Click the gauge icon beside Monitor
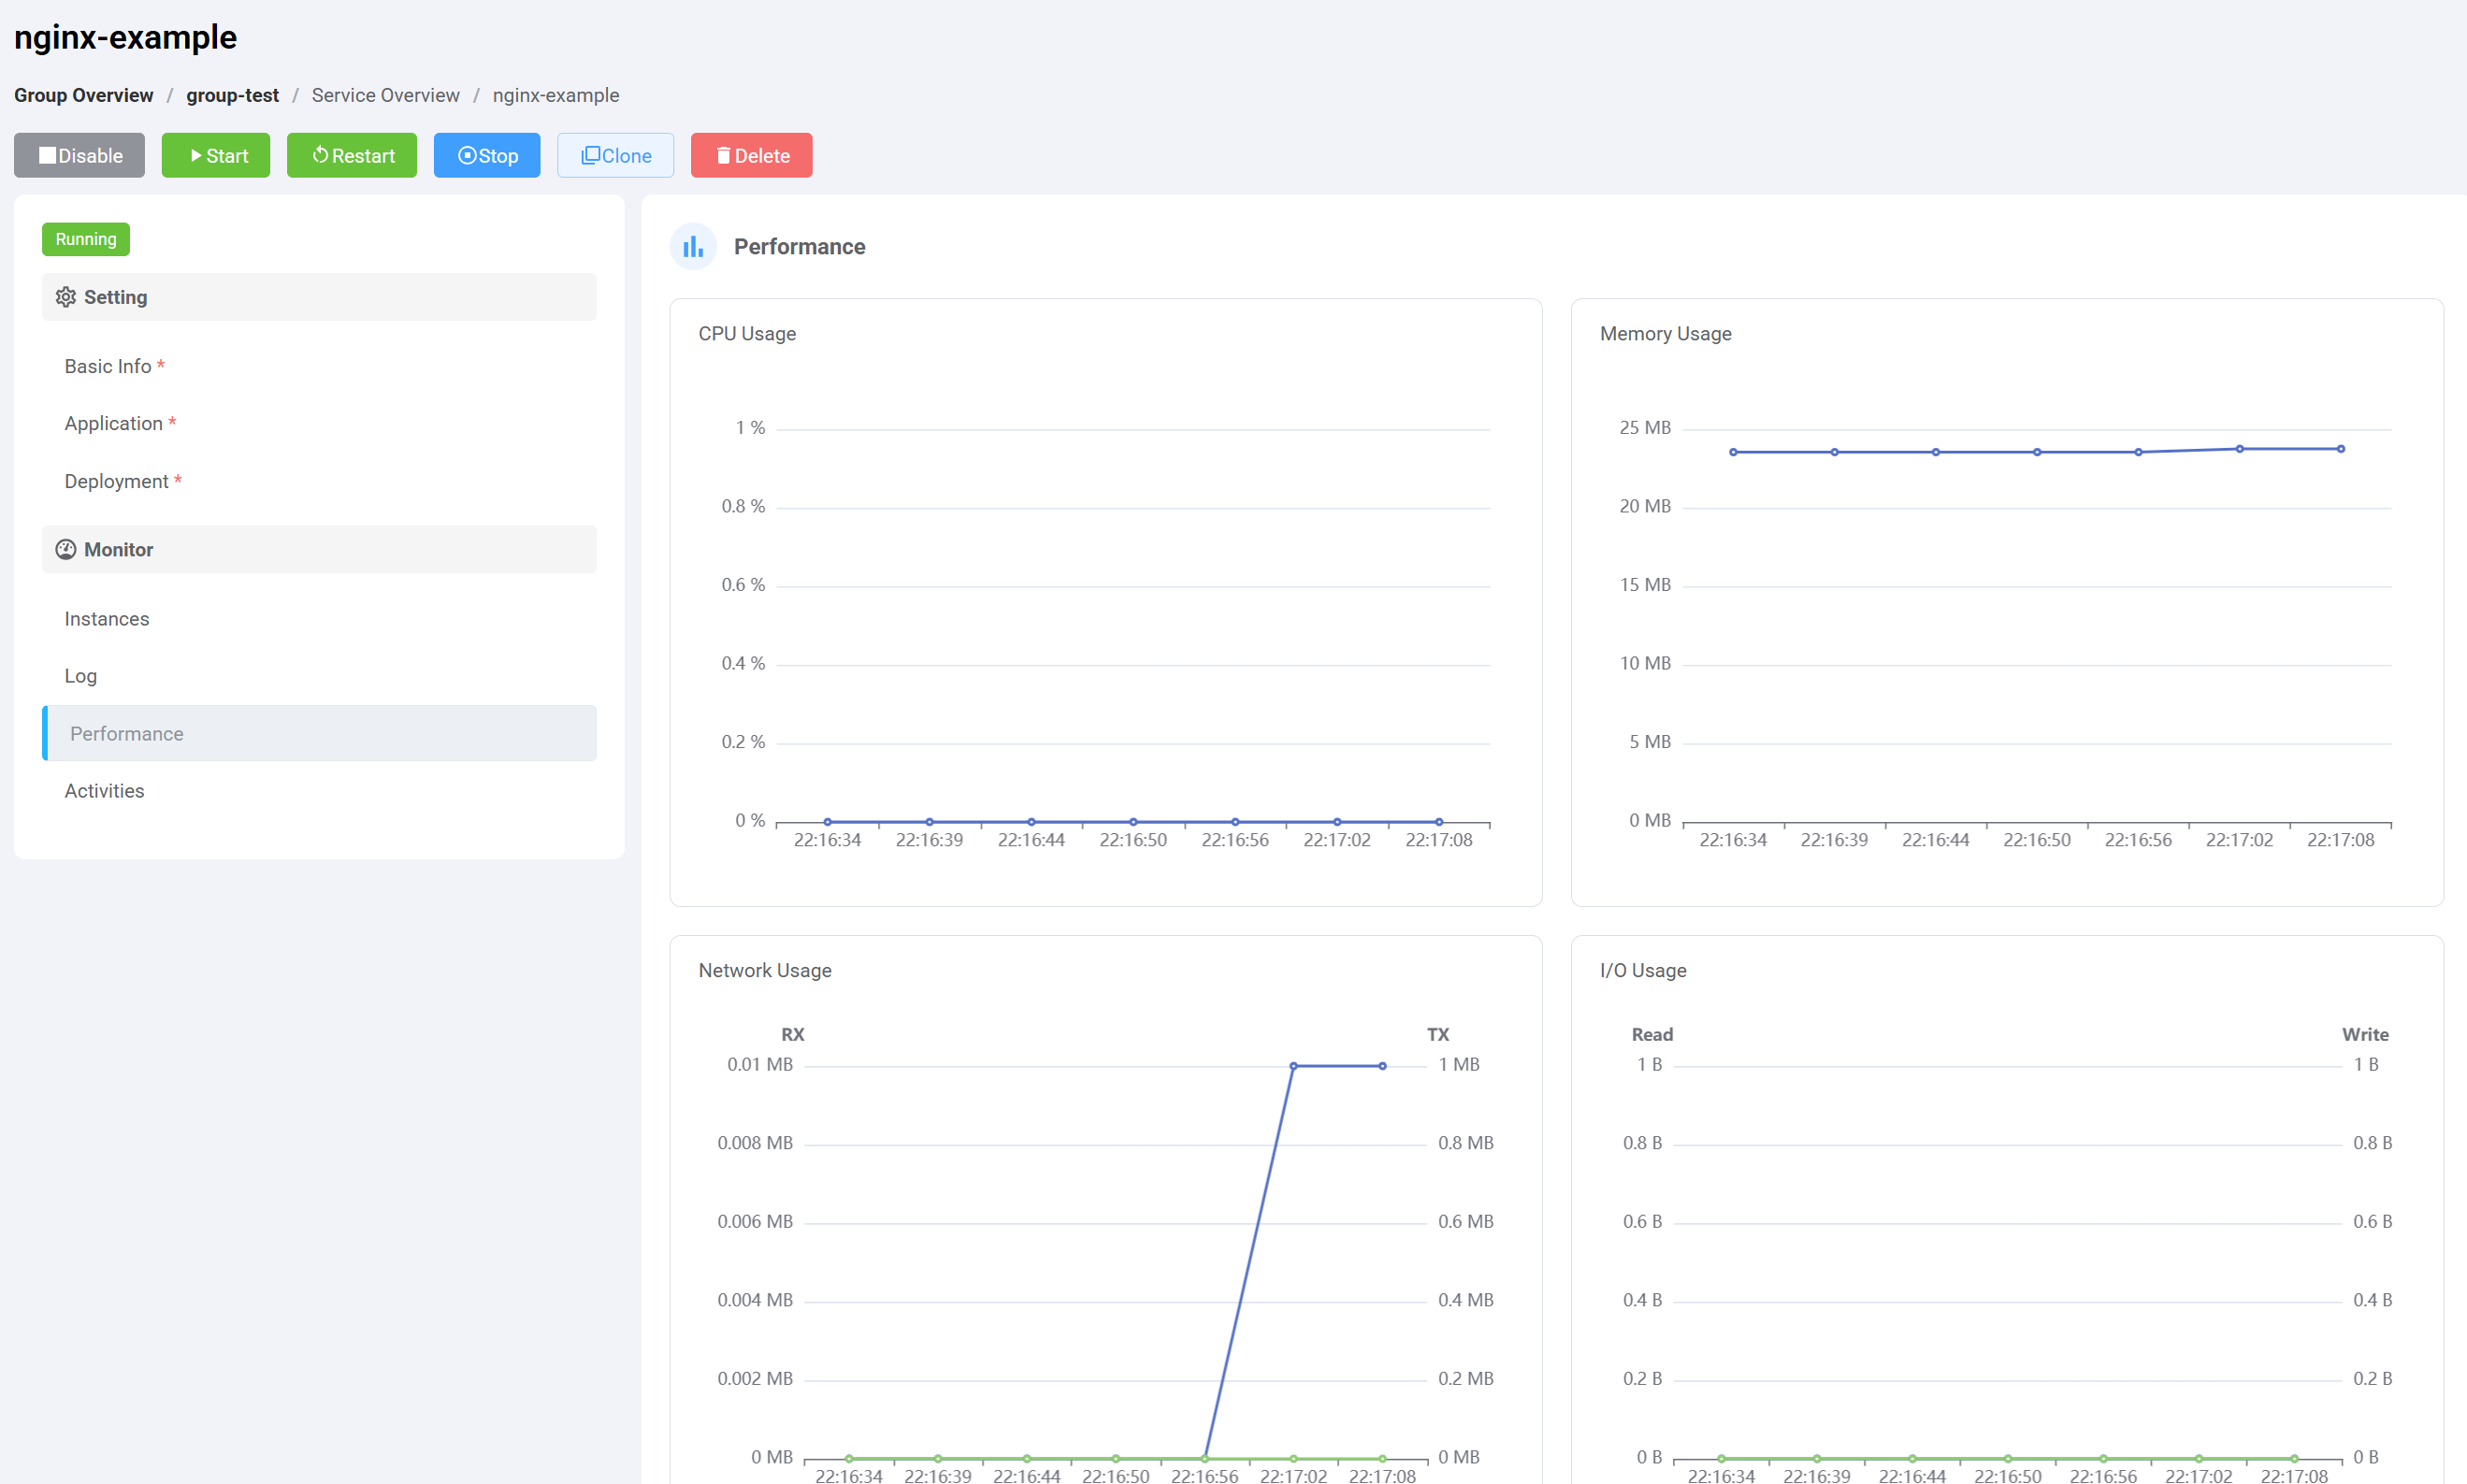Screen dimensions: 2467x1484 coord(66,549)
